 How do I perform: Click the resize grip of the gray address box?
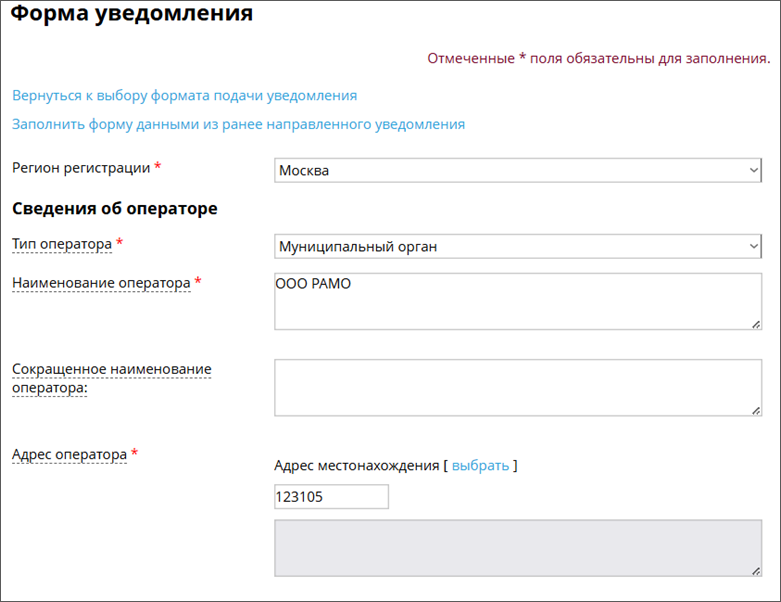(x=756, y=571)
